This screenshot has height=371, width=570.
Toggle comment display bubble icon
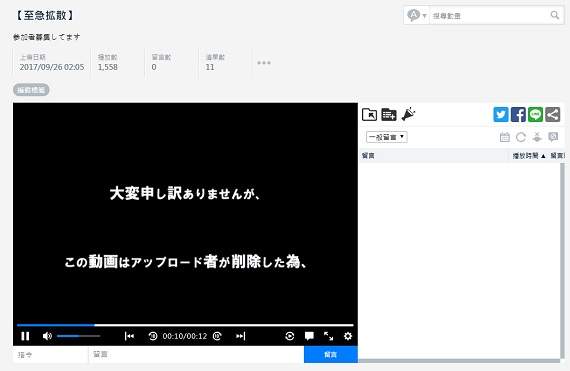(309, 336)
